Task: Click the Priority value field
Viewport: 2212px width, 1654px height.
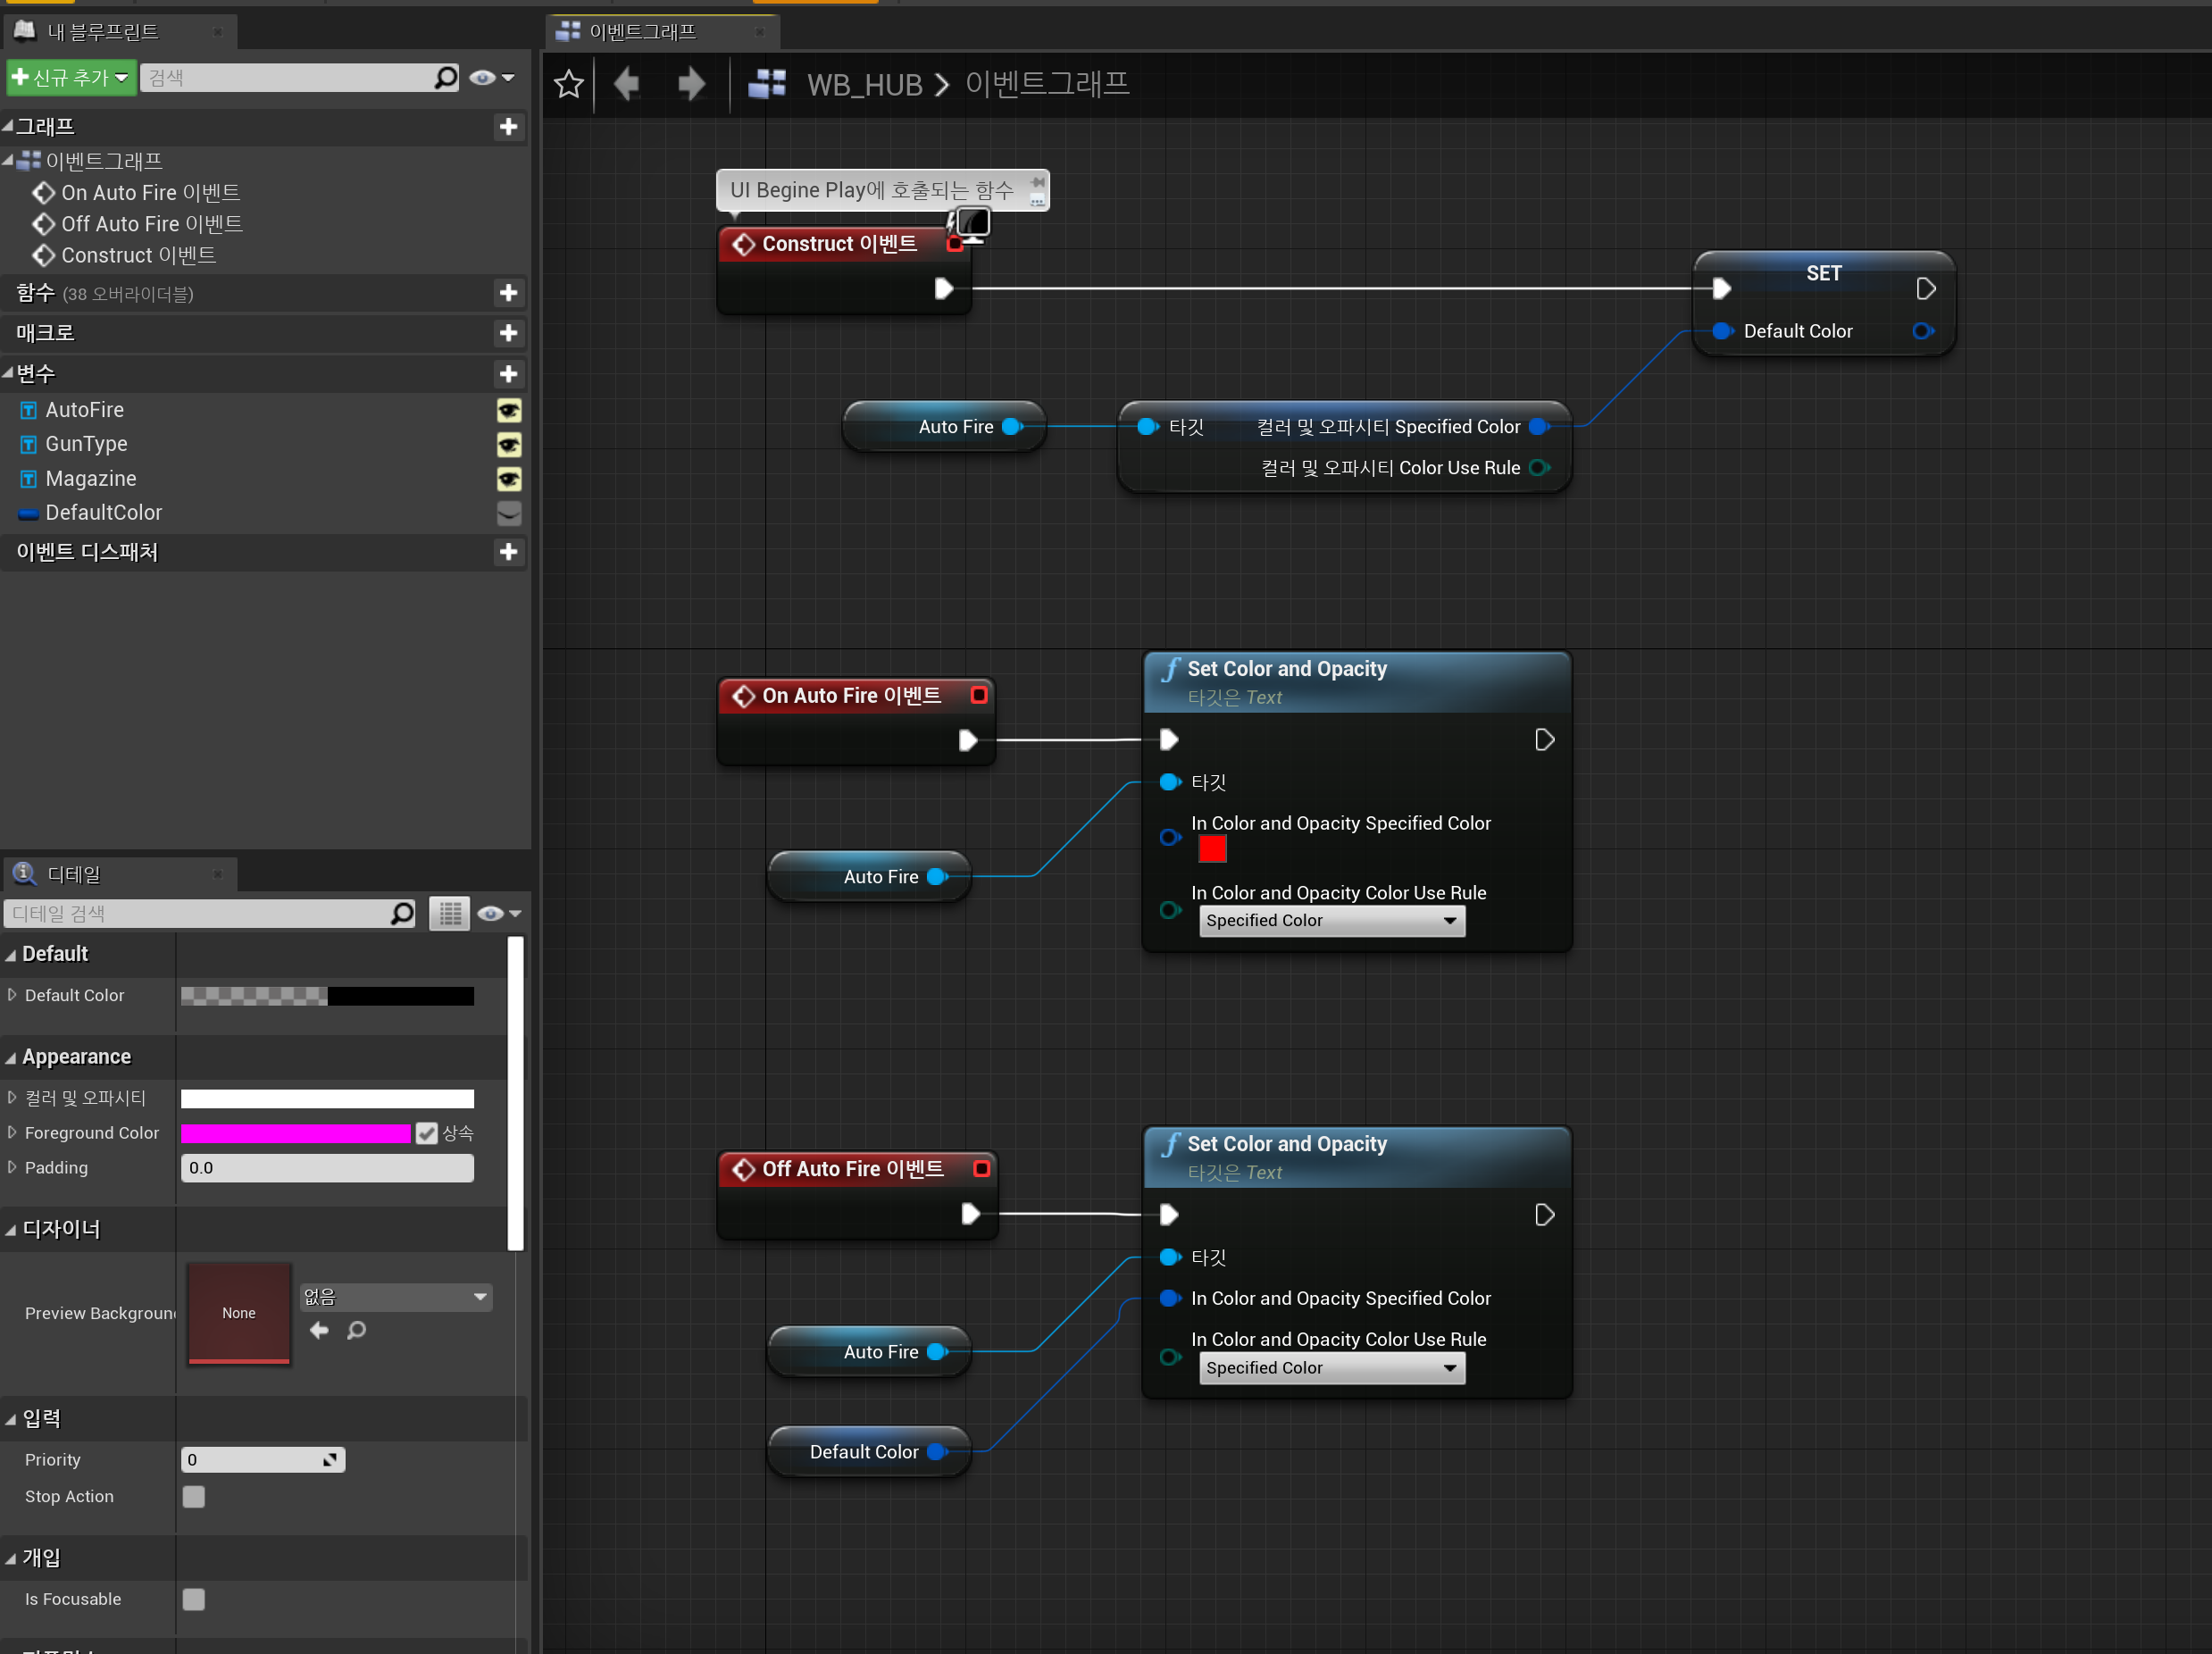Action: tap(263, 1460)
